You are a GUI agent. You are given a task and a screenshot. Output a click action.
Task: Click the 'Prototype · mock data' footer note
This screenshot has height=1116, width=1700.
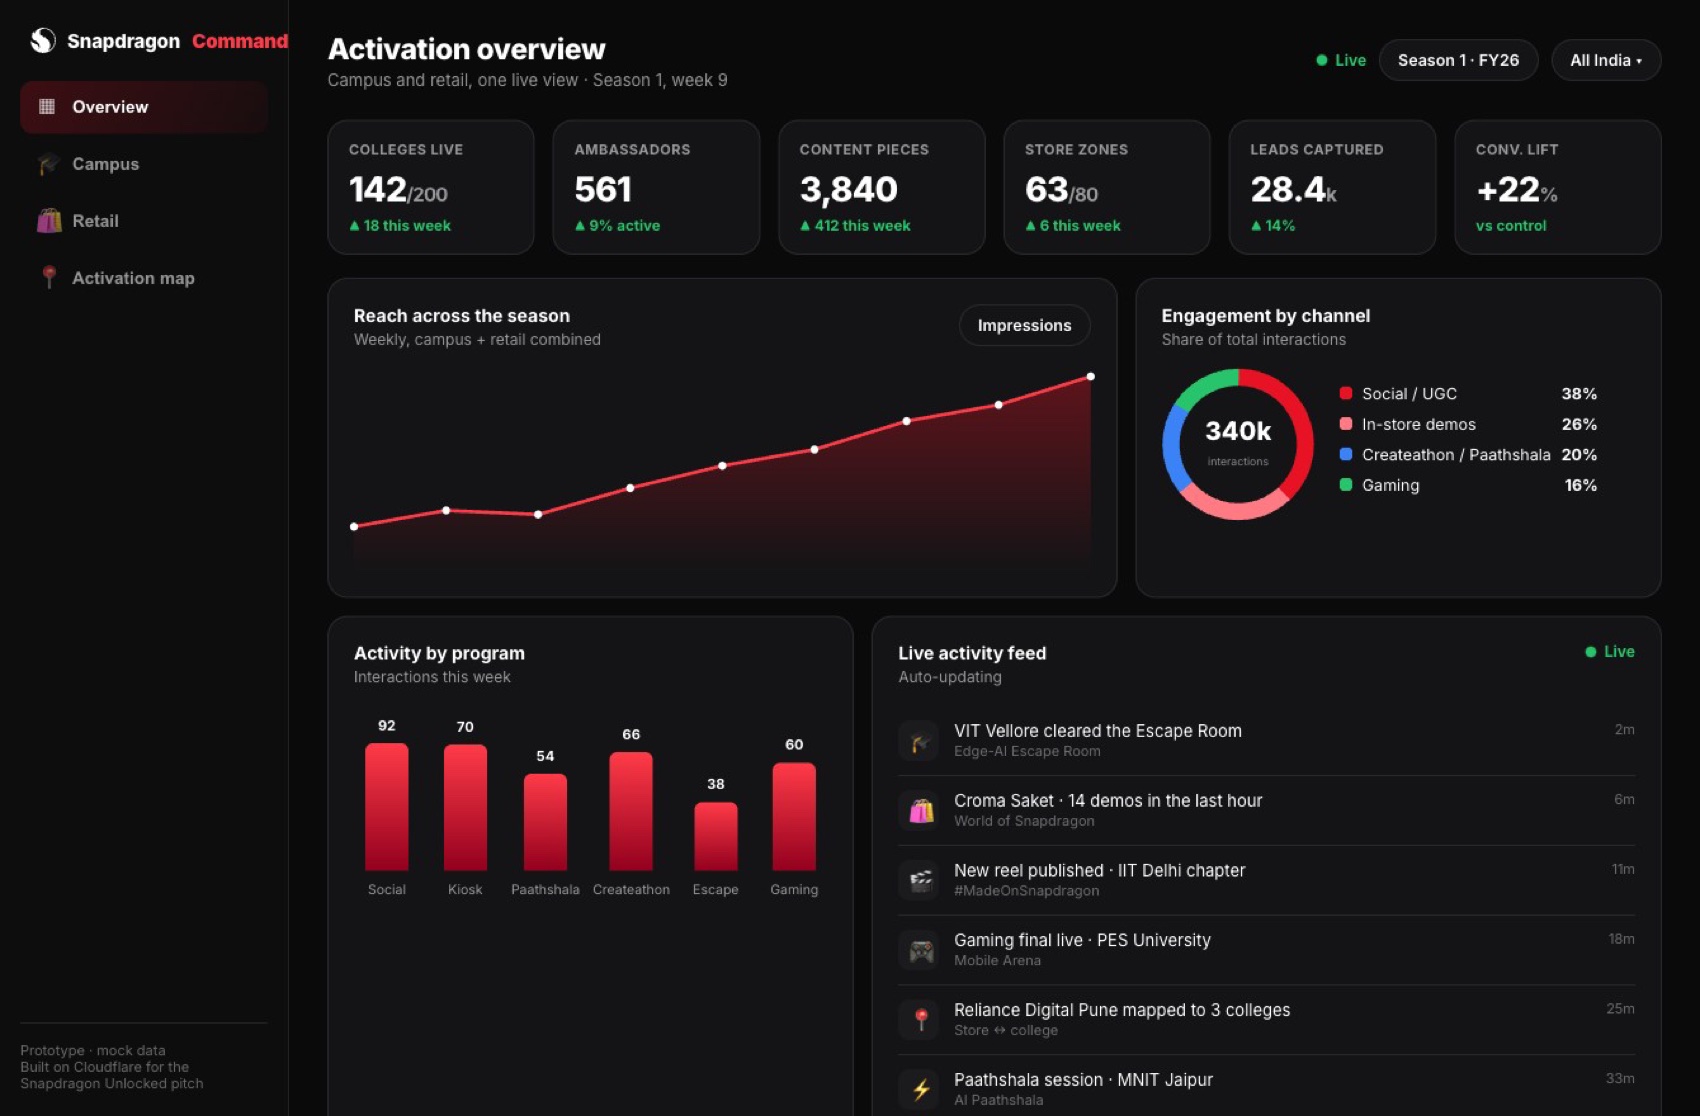93,1050
